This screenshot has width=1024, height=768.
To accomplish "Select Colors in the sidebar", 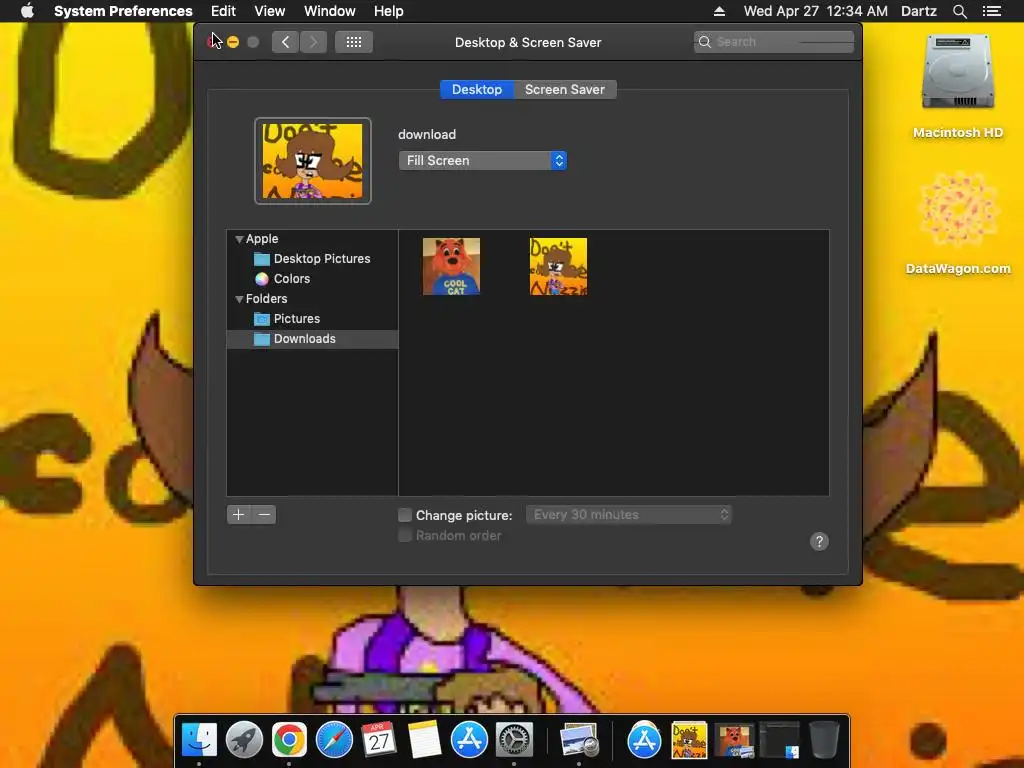I will pos(312,279).
